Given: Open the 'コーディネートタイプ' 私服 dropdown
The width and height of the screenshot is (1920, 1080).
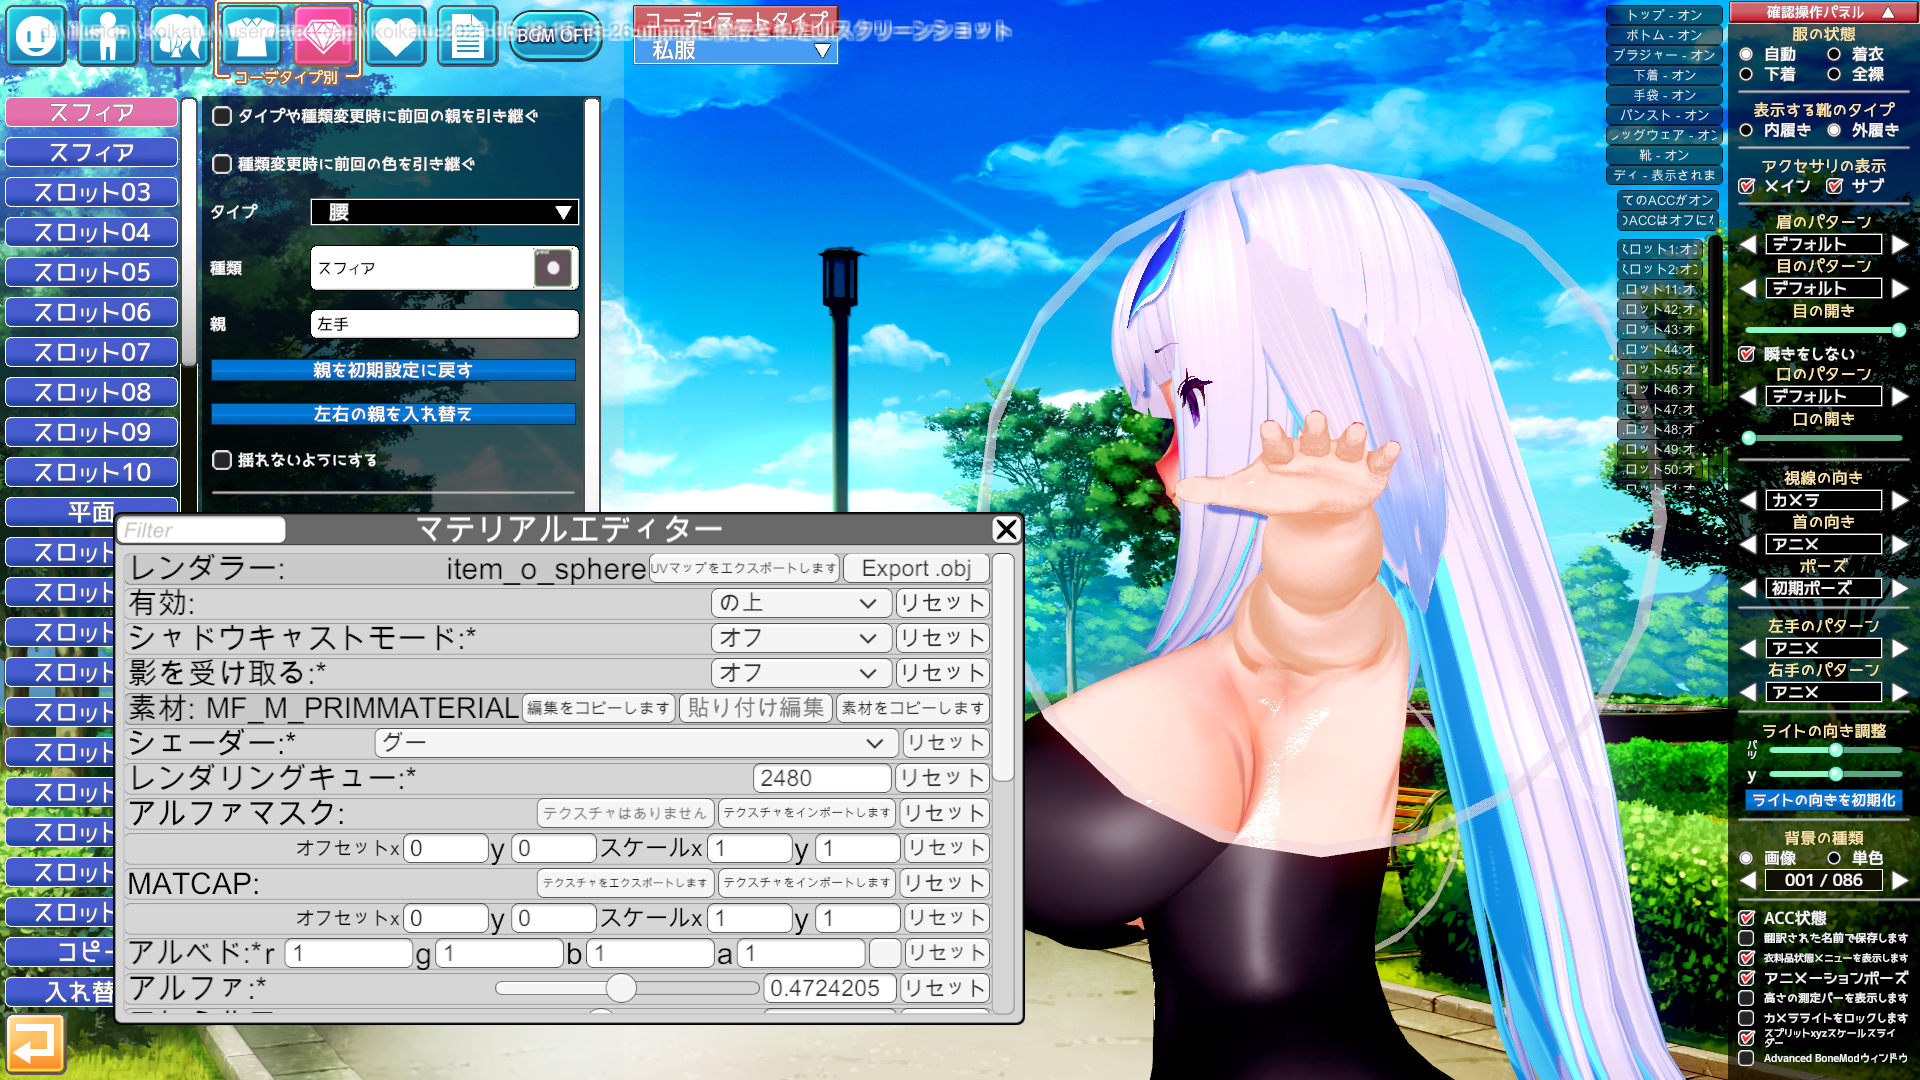Looking at the screenshot, I should [736, 50].
